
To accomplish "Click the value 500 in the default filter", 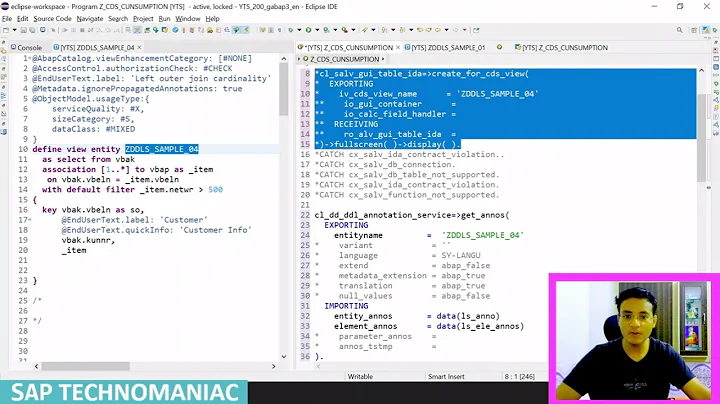I will (x=215, y=190).
